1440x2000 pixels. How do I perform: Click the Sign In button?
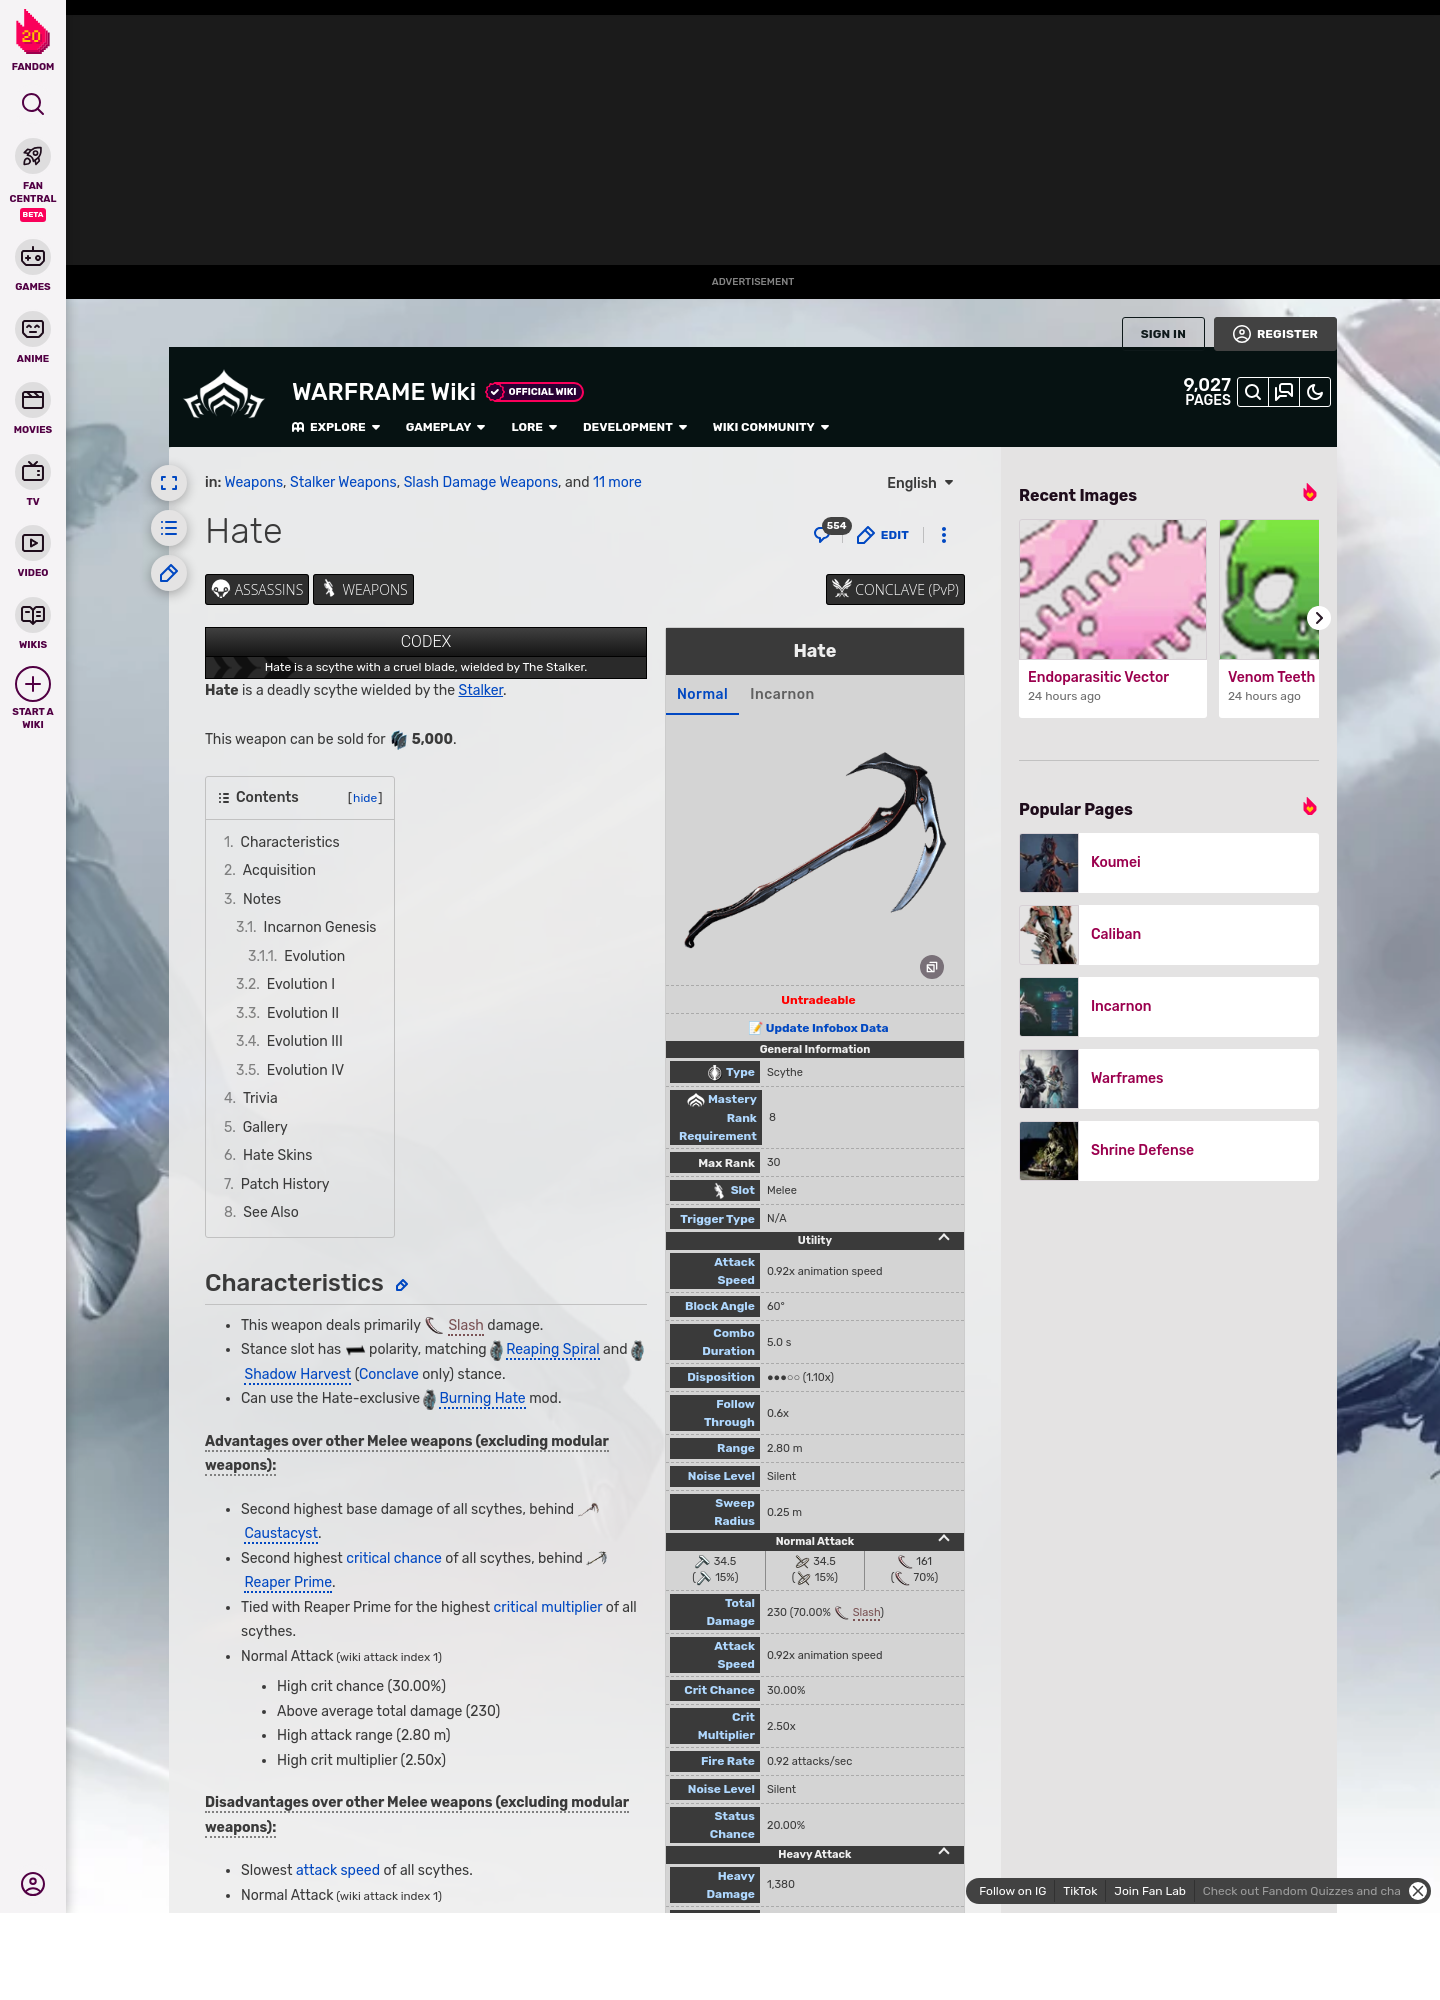tap(1163, 334)
